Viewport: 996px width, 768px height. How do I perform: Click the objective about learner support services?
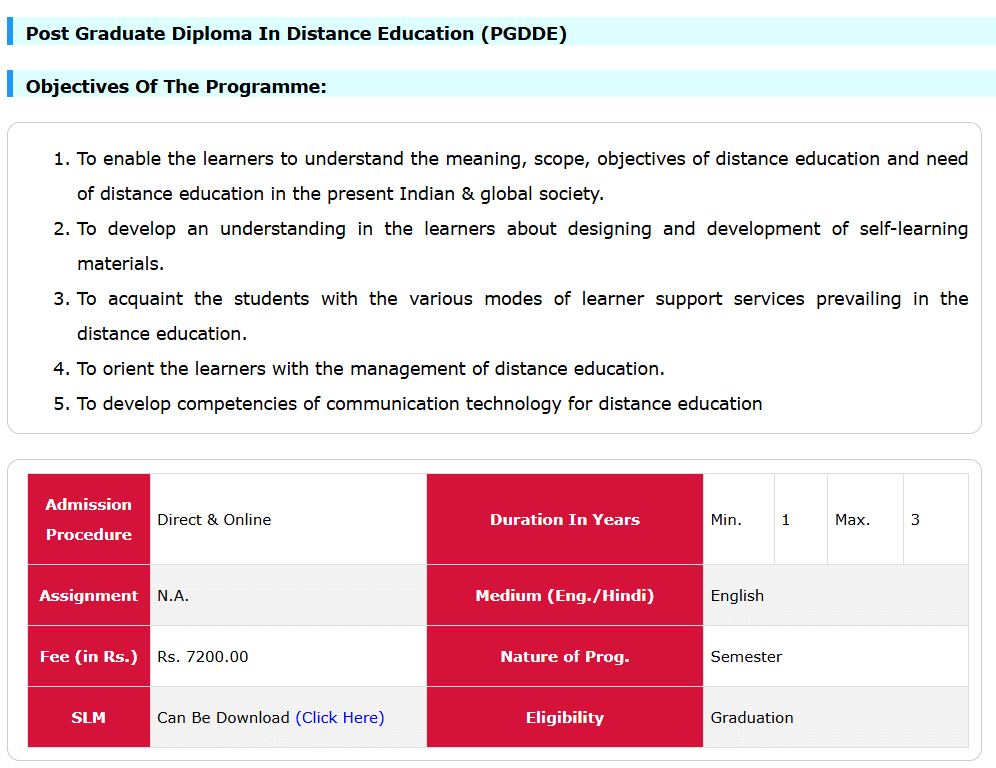tap(521, 316)
